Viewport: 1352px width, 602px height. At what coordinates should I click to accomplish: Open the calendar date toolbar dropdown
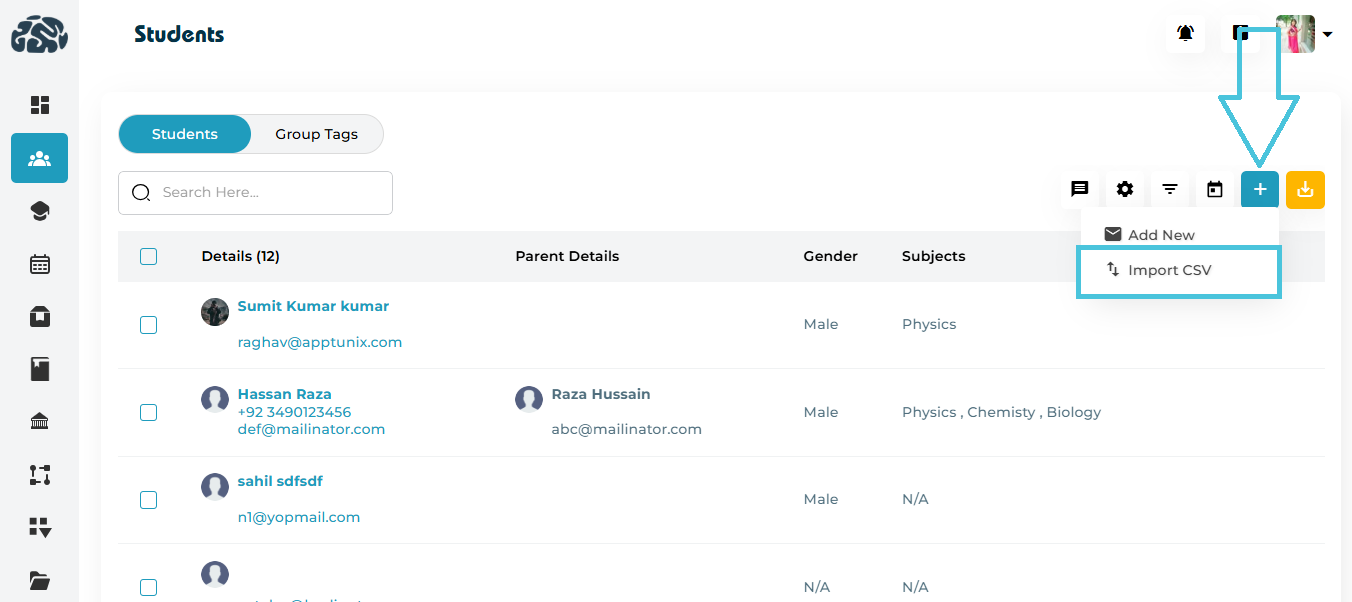pyautogui.click(x=1215, y=189)
